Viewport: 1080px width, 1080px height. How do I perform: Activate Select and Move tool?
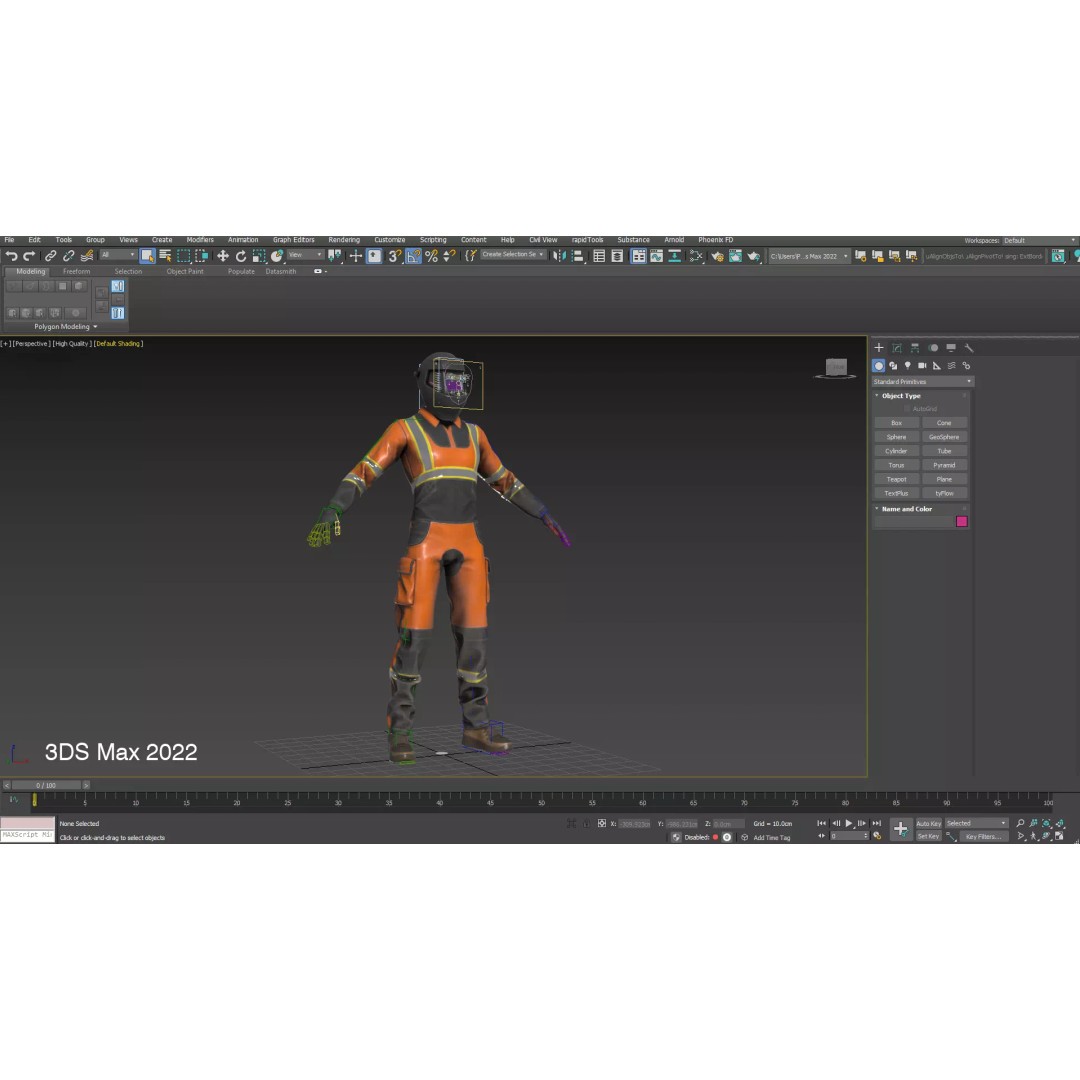(x=222, y=256)
